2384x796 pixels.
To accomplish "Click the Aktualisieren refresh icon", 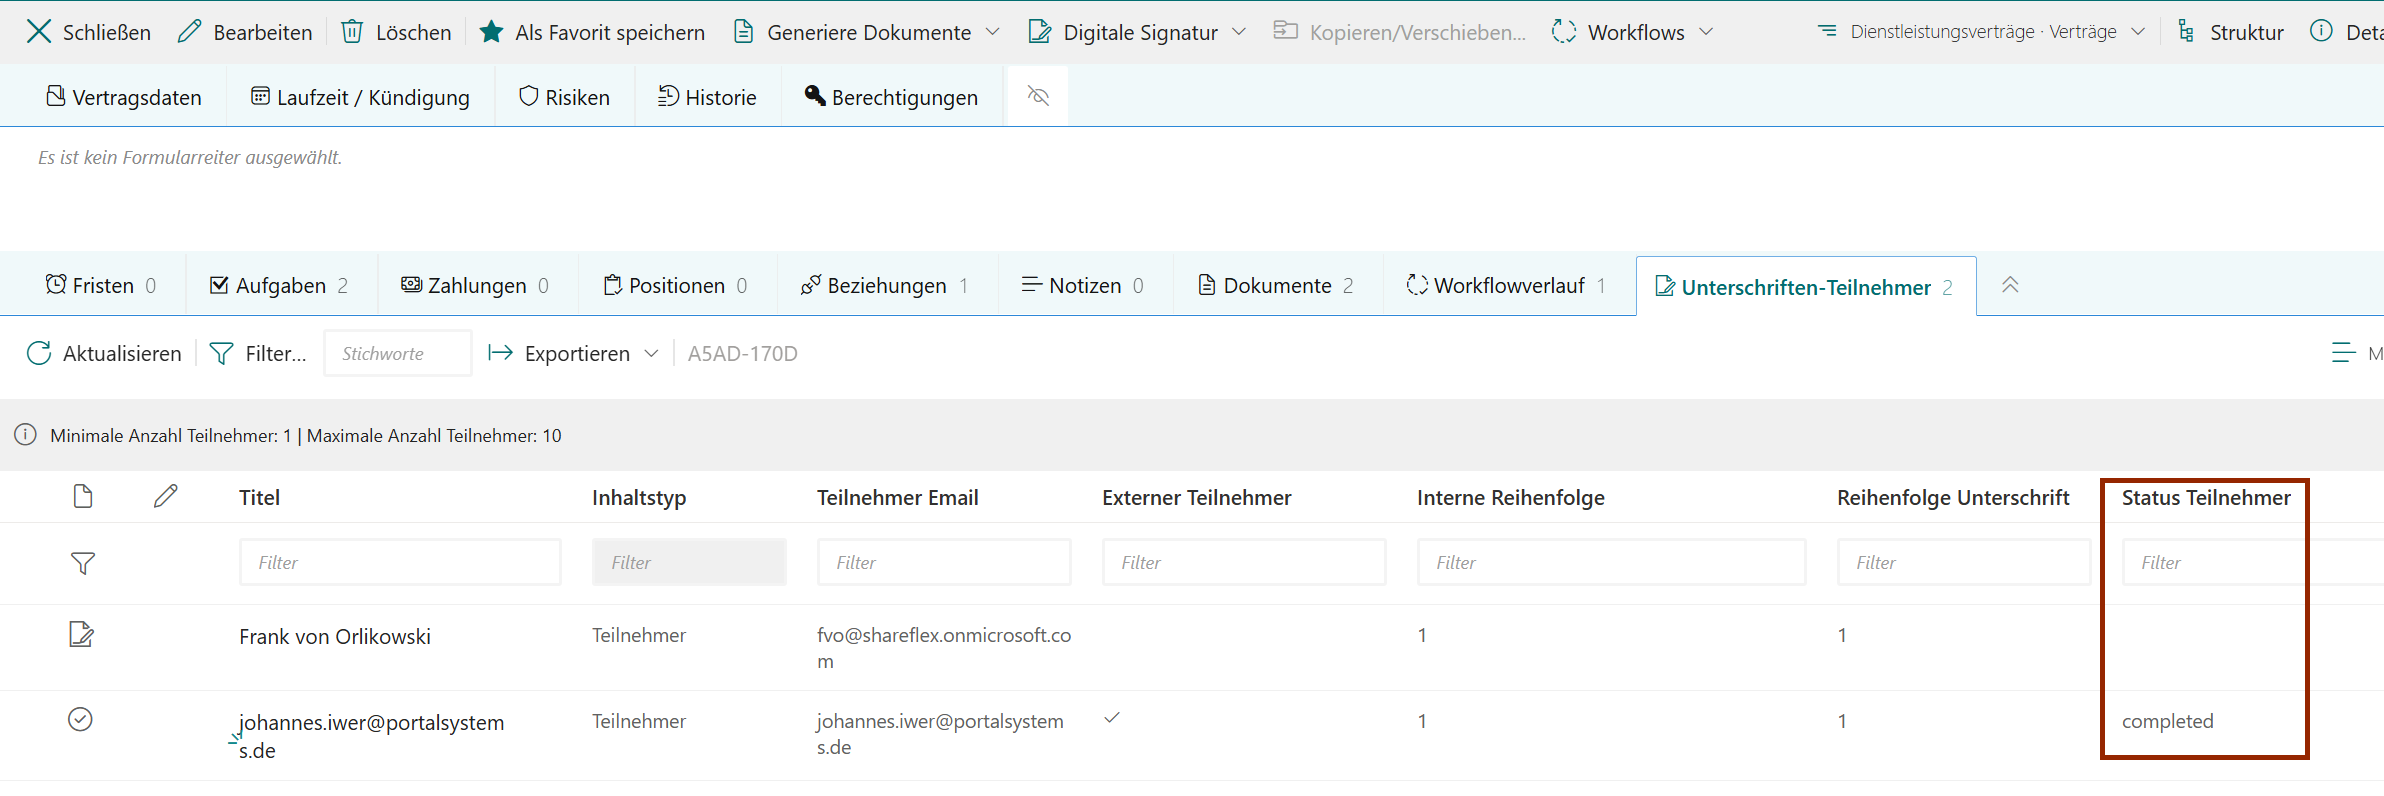I will click(39, 353).
